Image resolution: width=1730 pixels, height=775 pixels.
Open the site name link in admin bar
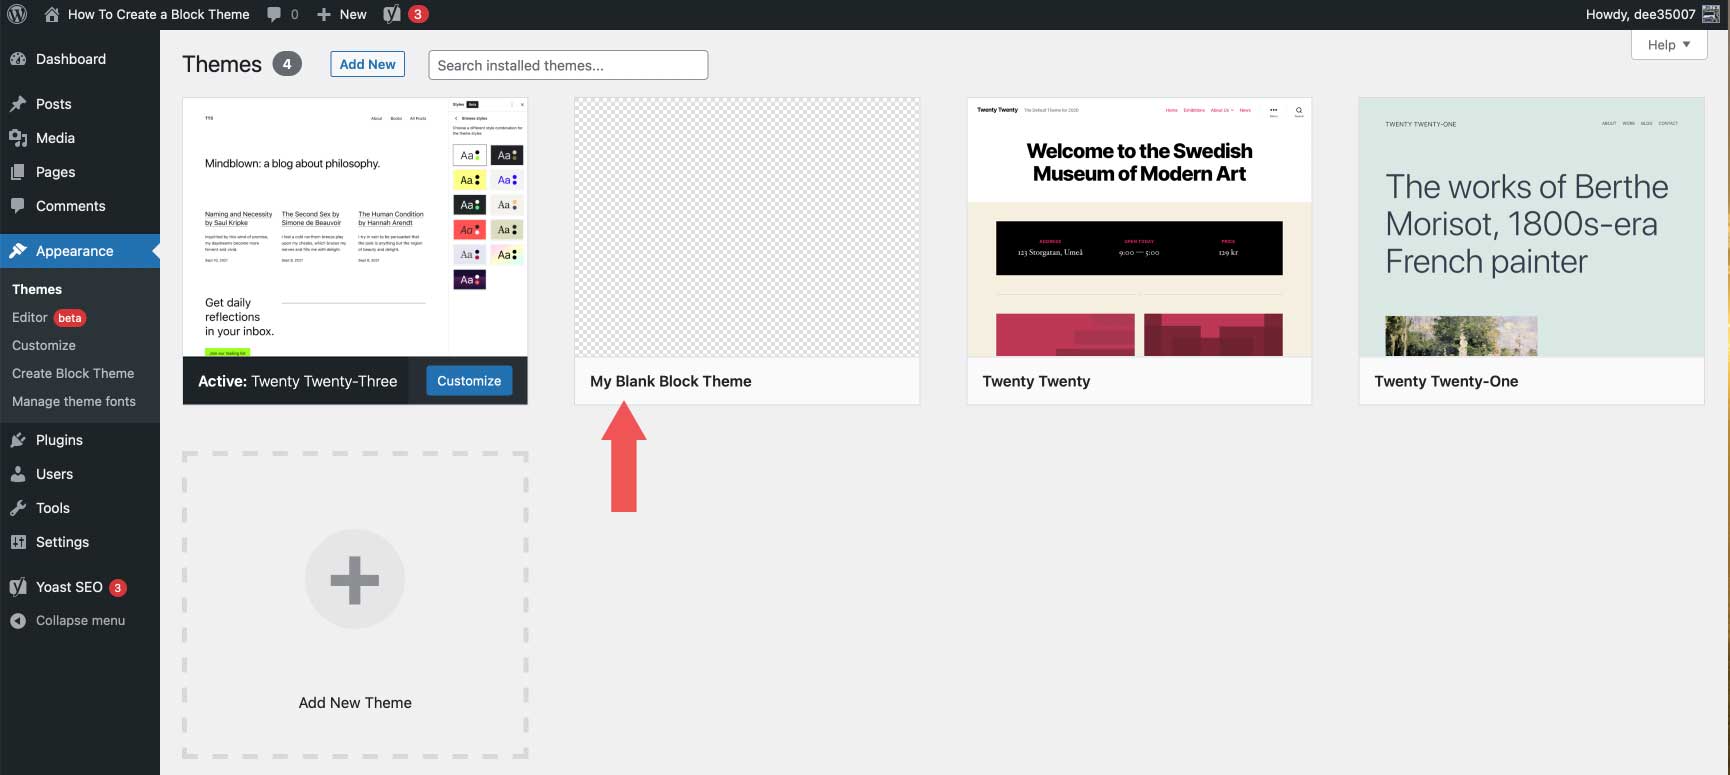pyautogui.click(x=159, y=14)
